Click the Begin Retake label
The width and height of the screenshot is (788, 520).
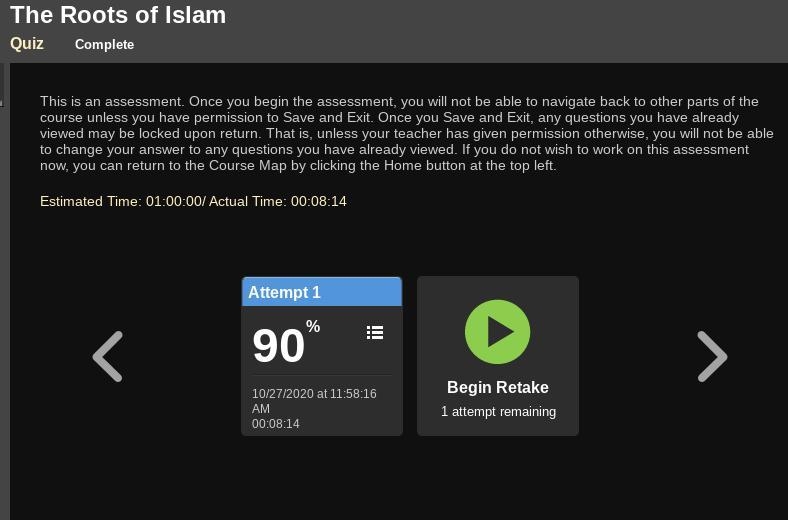pyautogui.click(x=498, y=387)
